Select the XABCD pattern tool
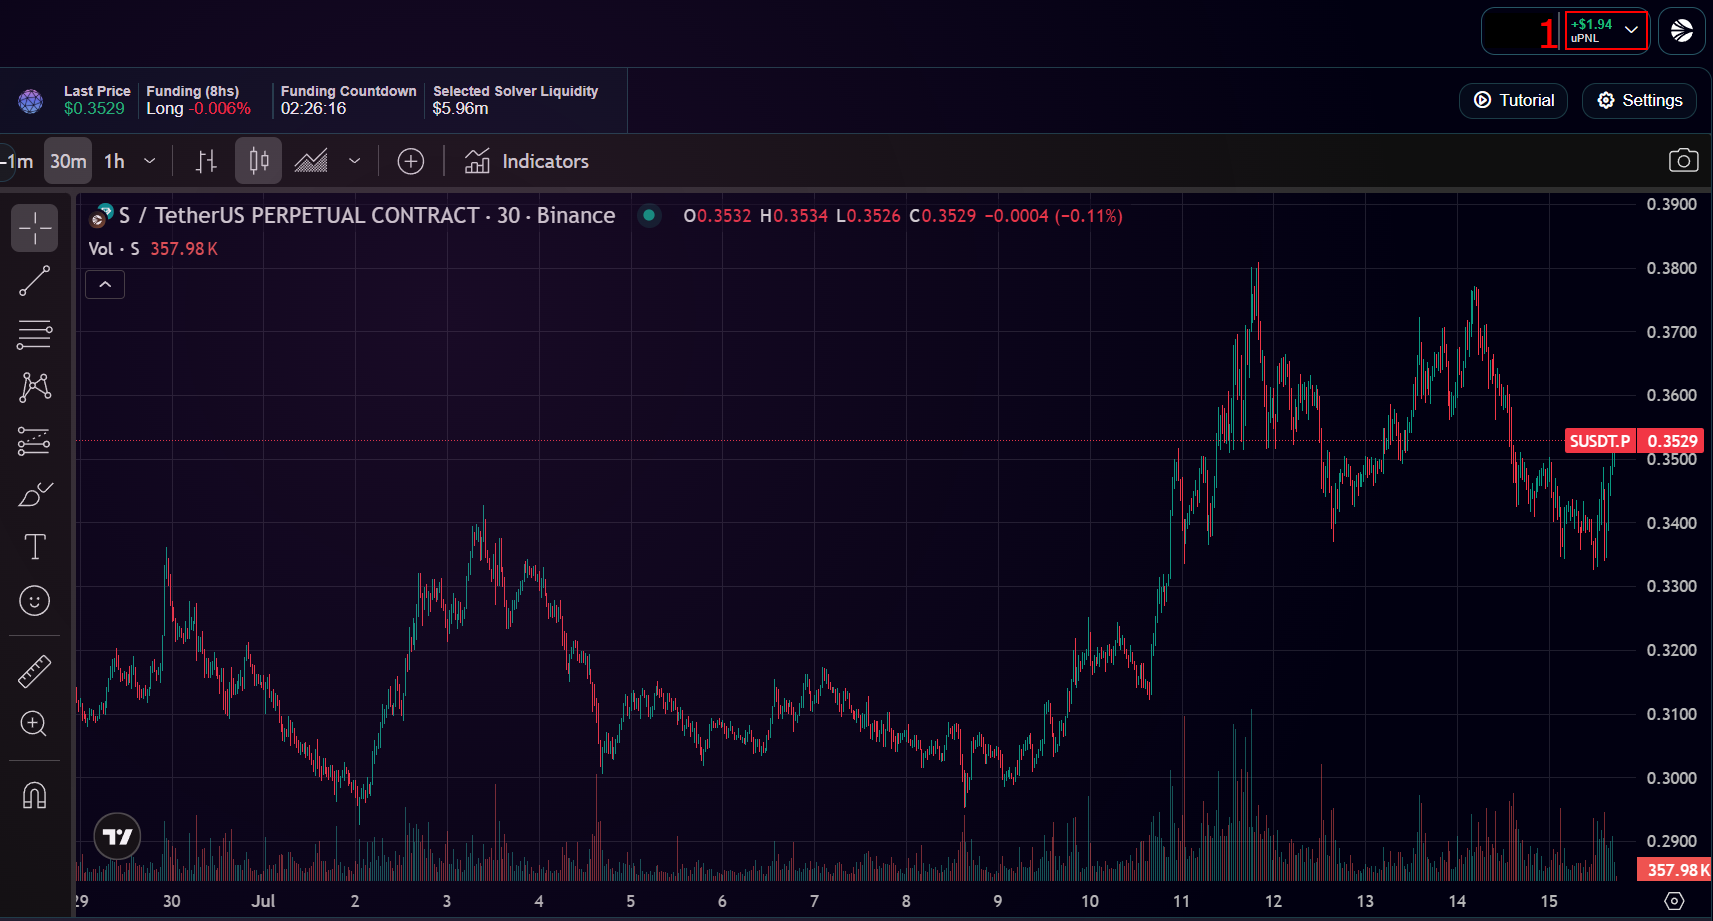1713x921 pixels. pyautogui.click(x=34, y=387)
